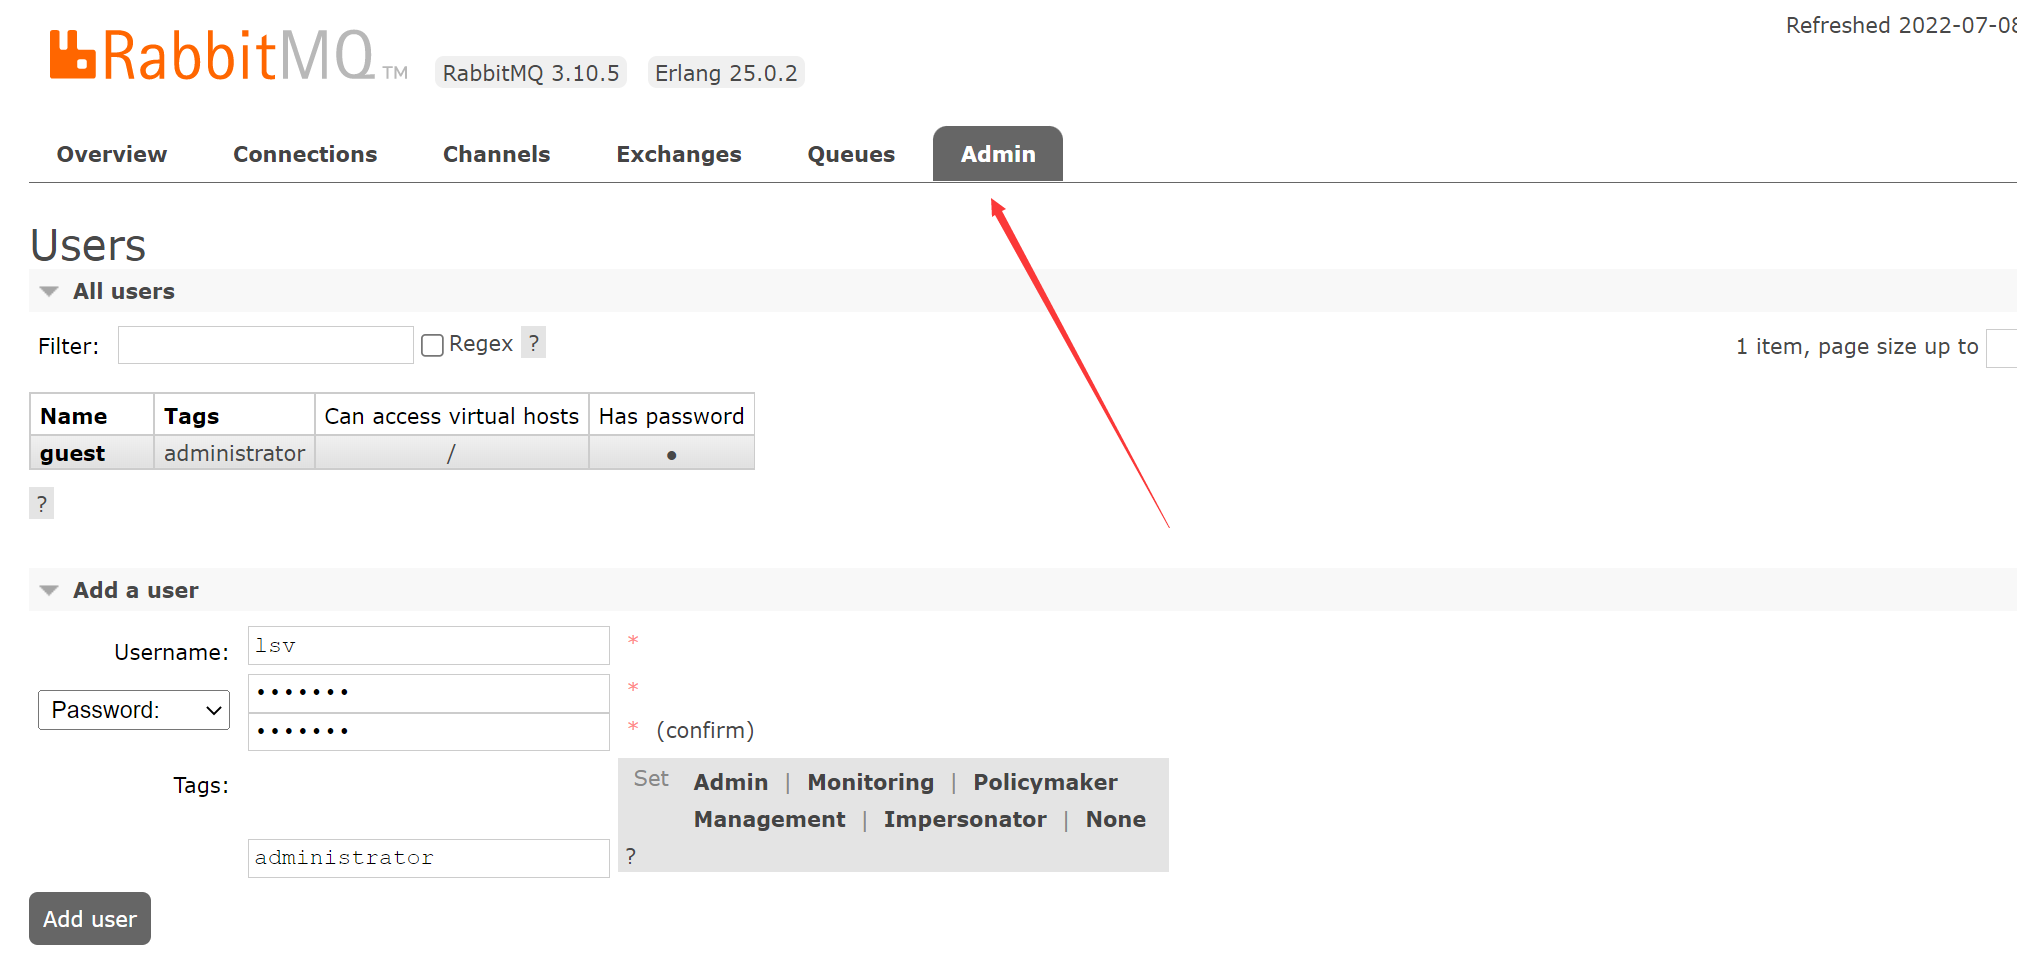Focus the Tags field containing administrator
Viewport: 2017px width, 972px height.
pyautogui.click(x=429, y=858)
